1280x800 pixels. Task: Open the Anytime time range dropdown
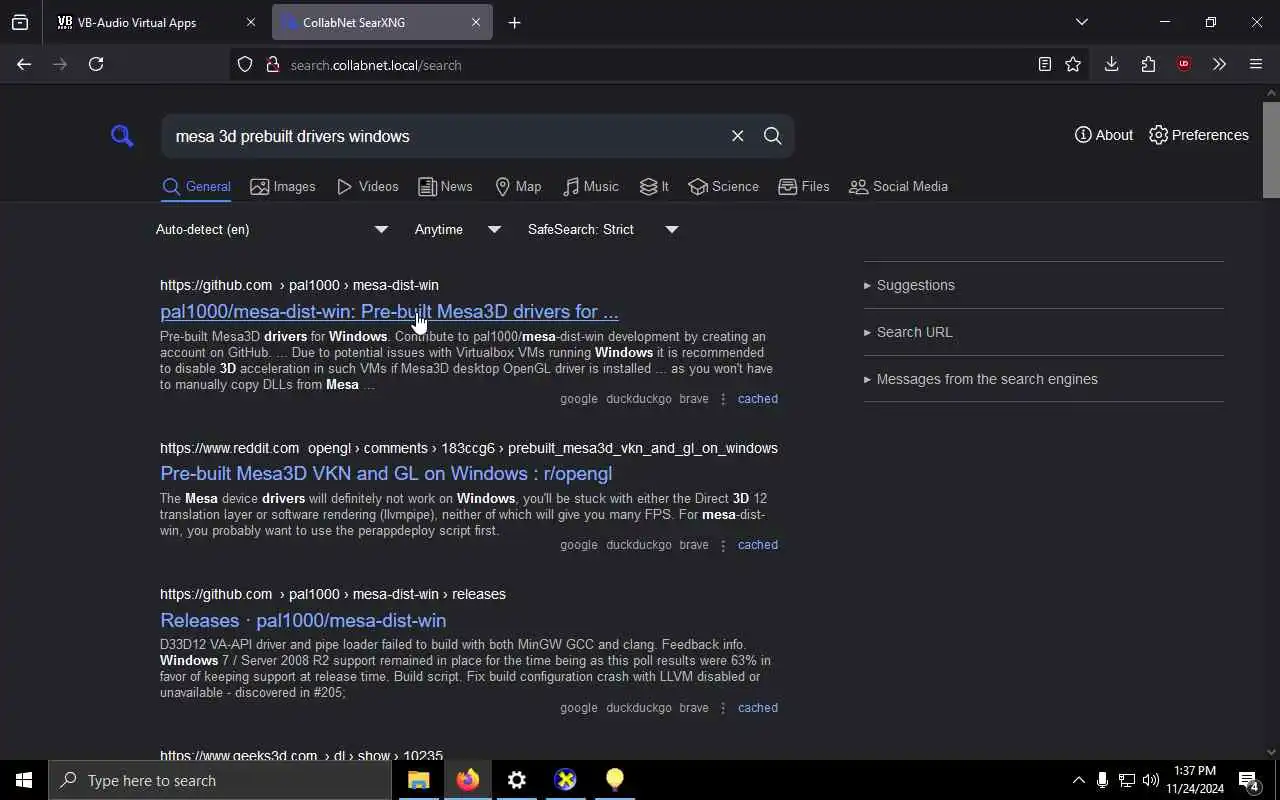click(458, 229)
